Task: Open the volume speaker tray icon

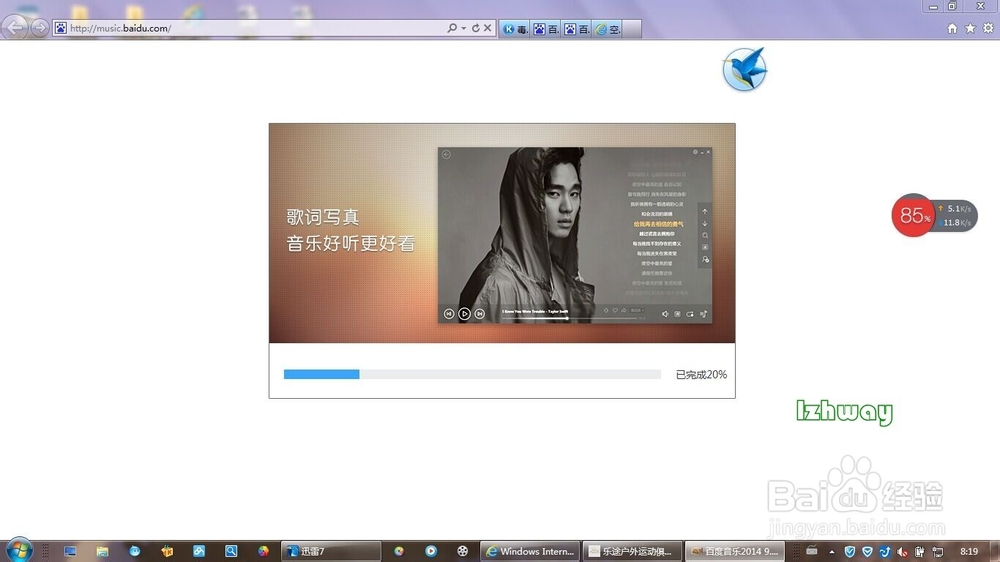Action: click(902, 551)
